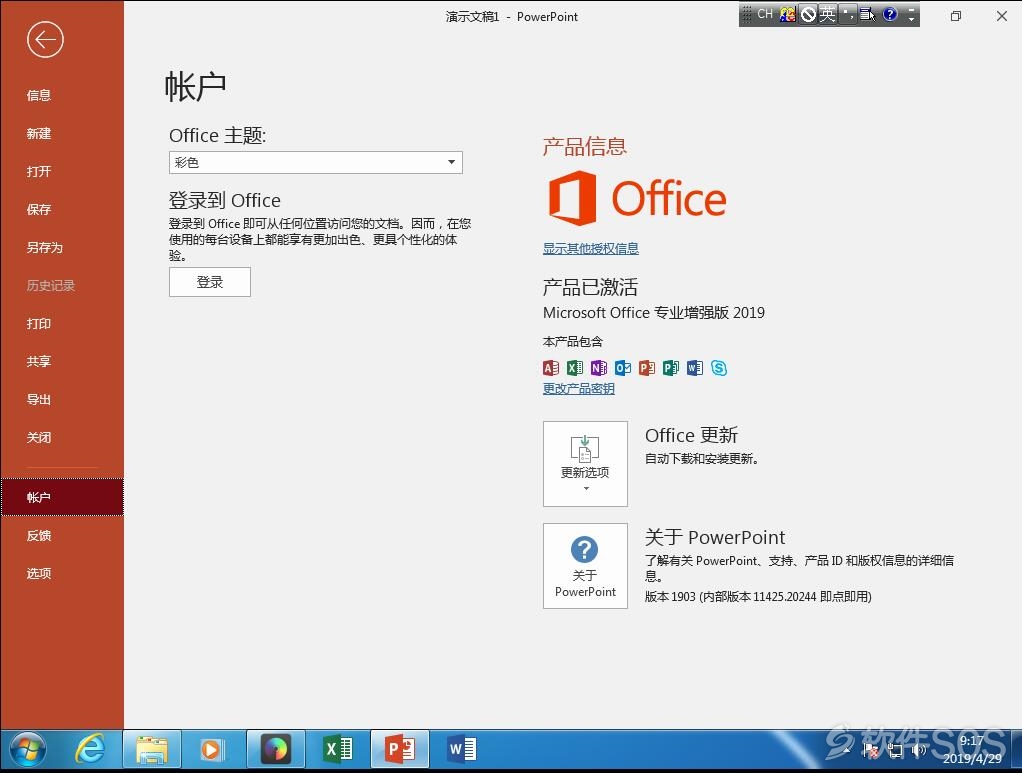Viewport: 1022px width, 773px height.
Task: Click the input method icon beside CH
Action: tap(787, 14)
